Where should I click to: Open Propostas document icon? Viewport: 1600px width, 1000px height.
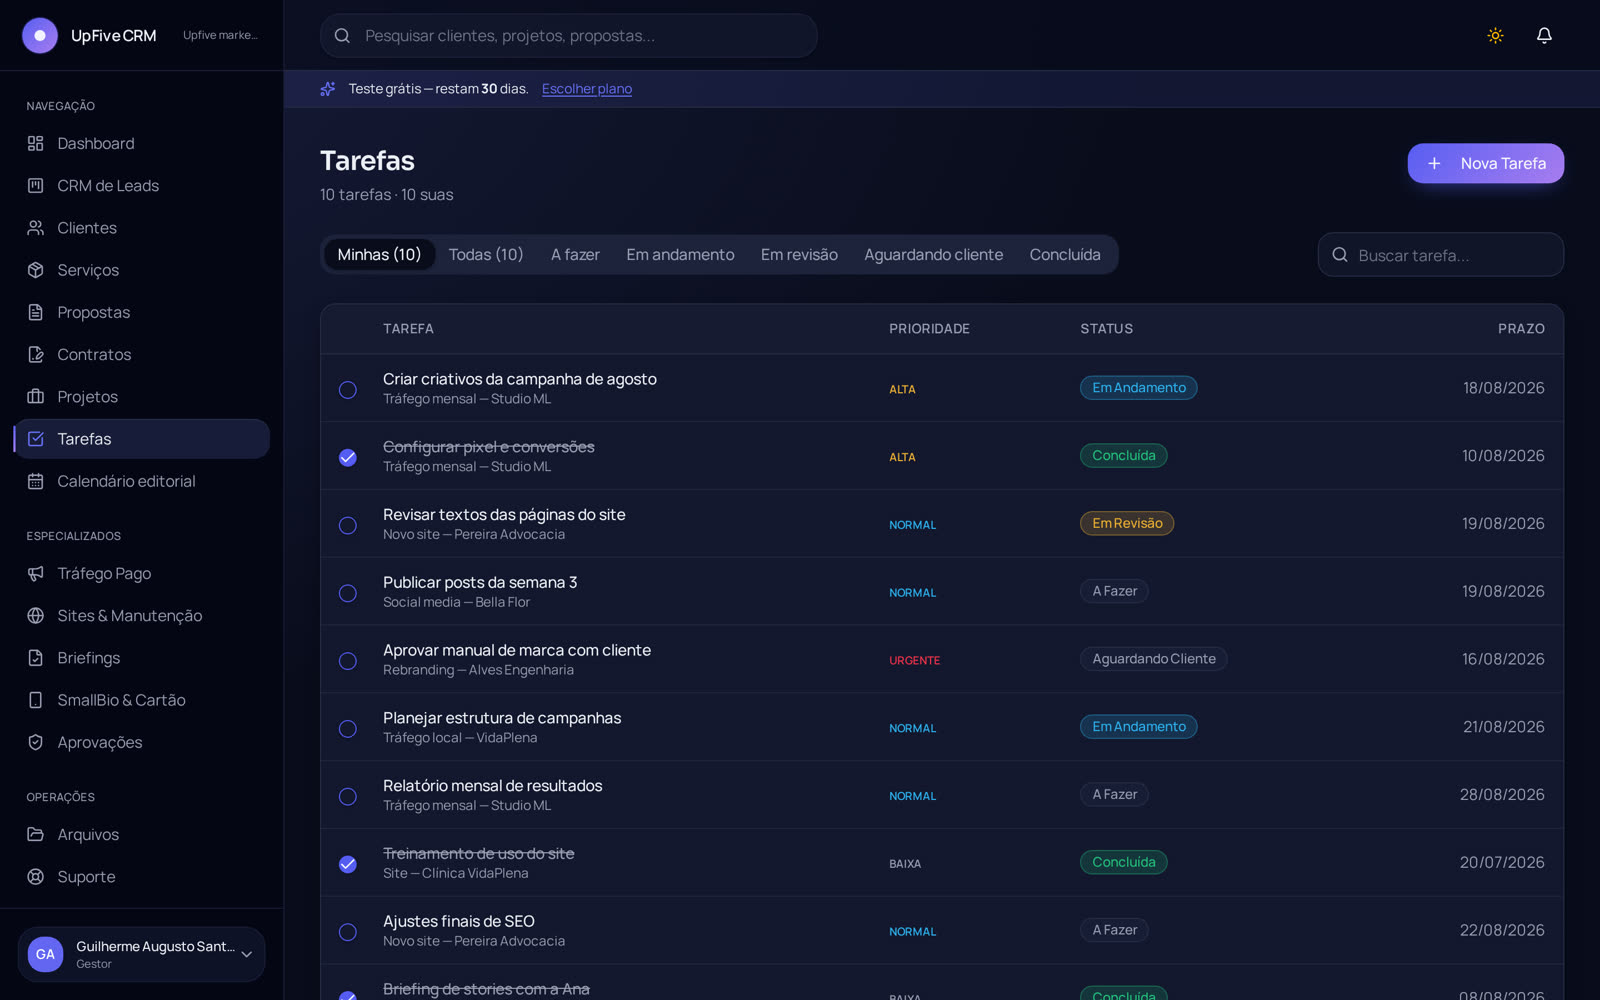tap(36, 312)
